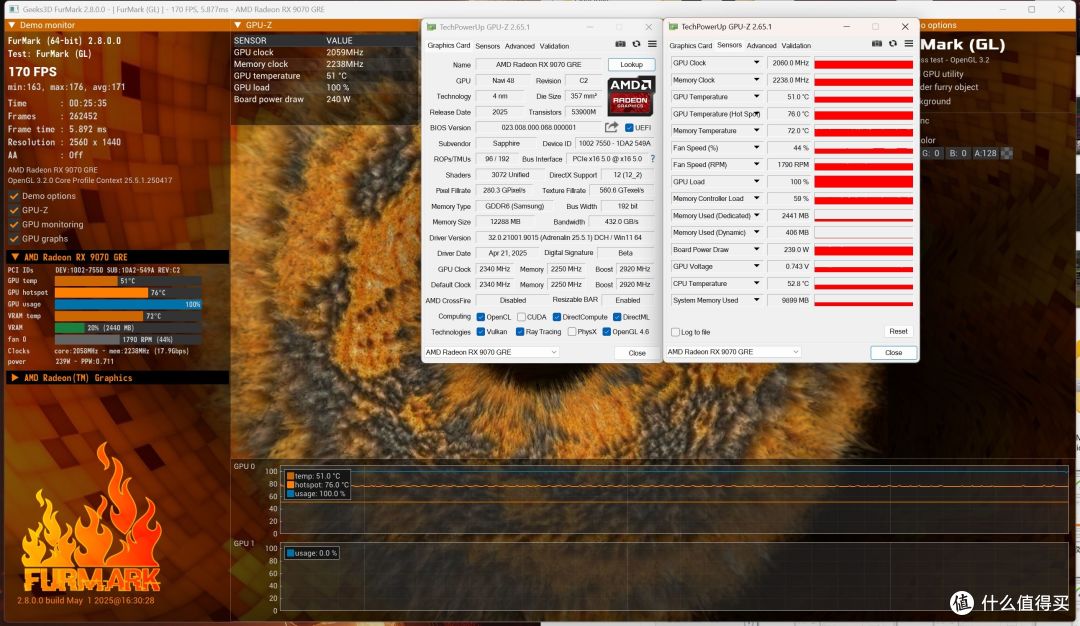Click Close button in GPU-Z Sensors window

click(x=893, y=353)
